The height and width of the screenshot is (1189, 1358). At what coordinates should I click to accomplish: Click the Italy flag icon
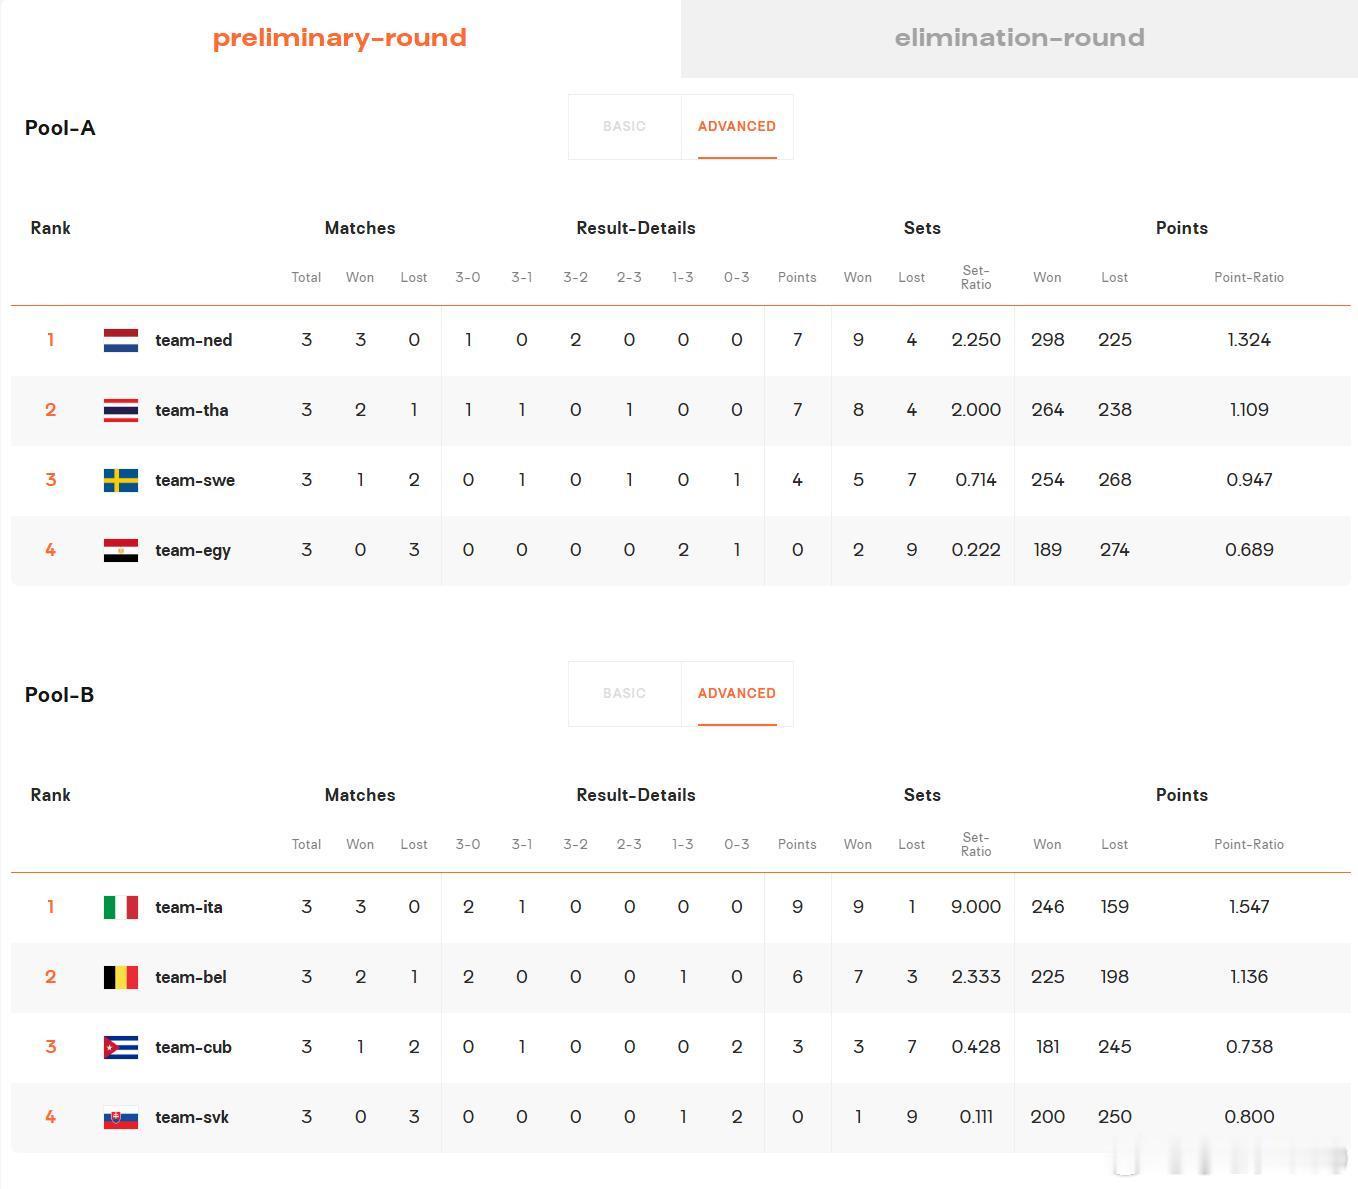(x=121, y=907)
